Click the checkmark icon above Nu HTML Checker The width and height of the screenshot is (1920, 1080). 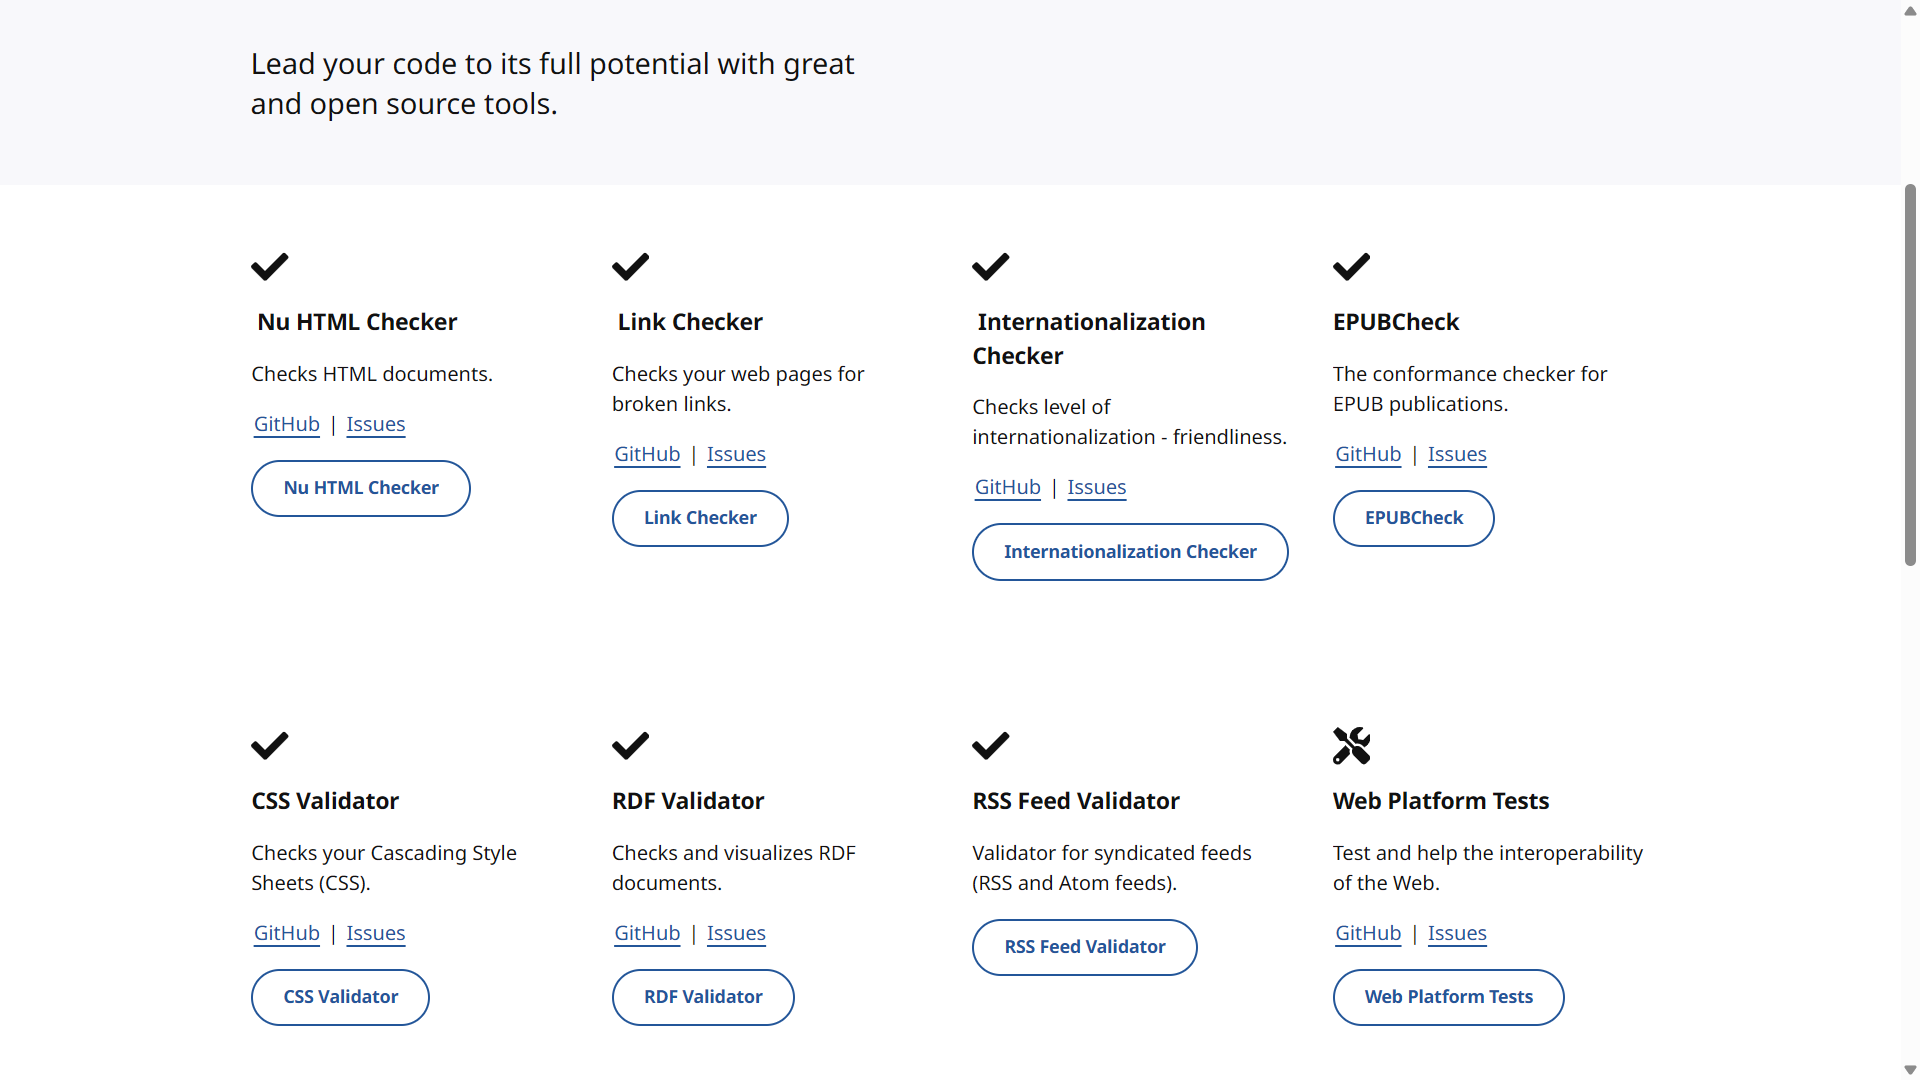coord(270,267)
